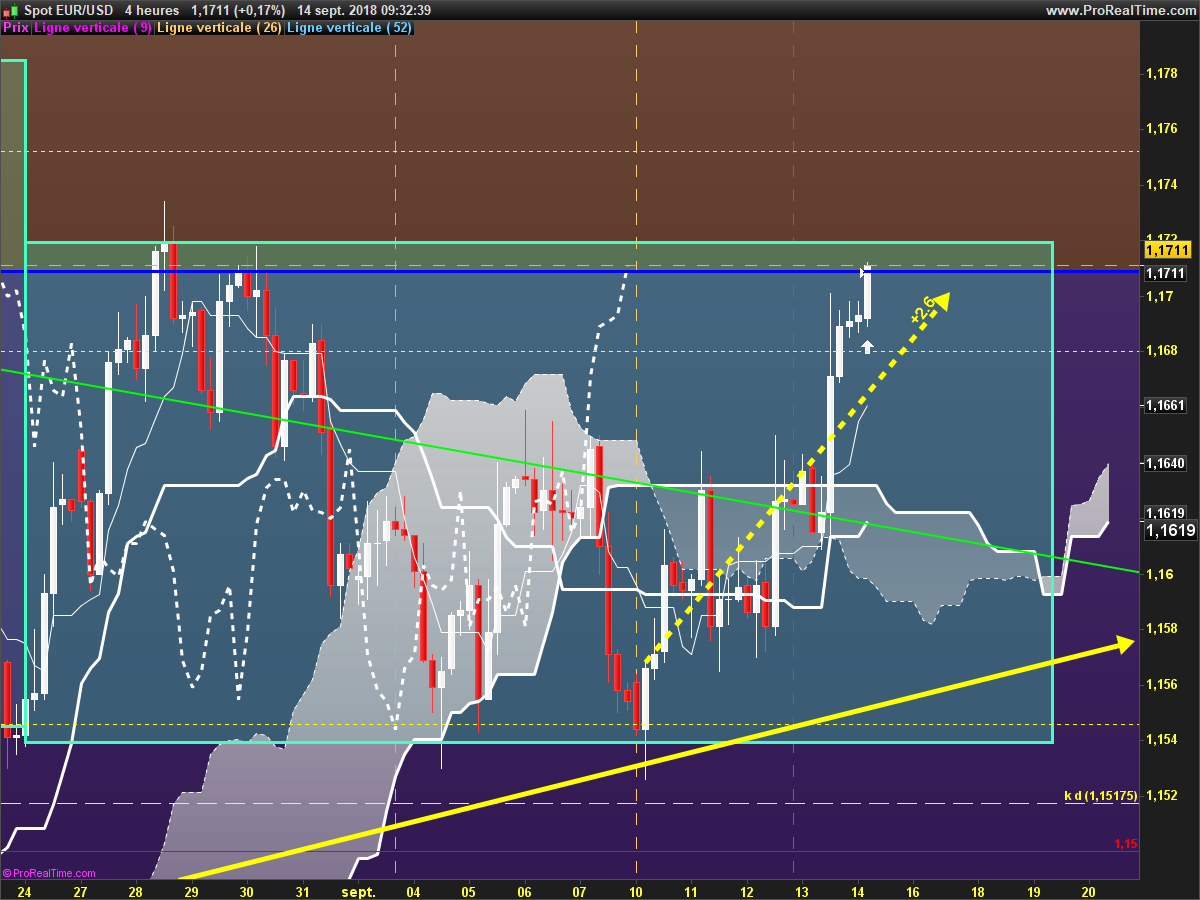Click the 1,152 price axis value

[x=1161, y=796]
